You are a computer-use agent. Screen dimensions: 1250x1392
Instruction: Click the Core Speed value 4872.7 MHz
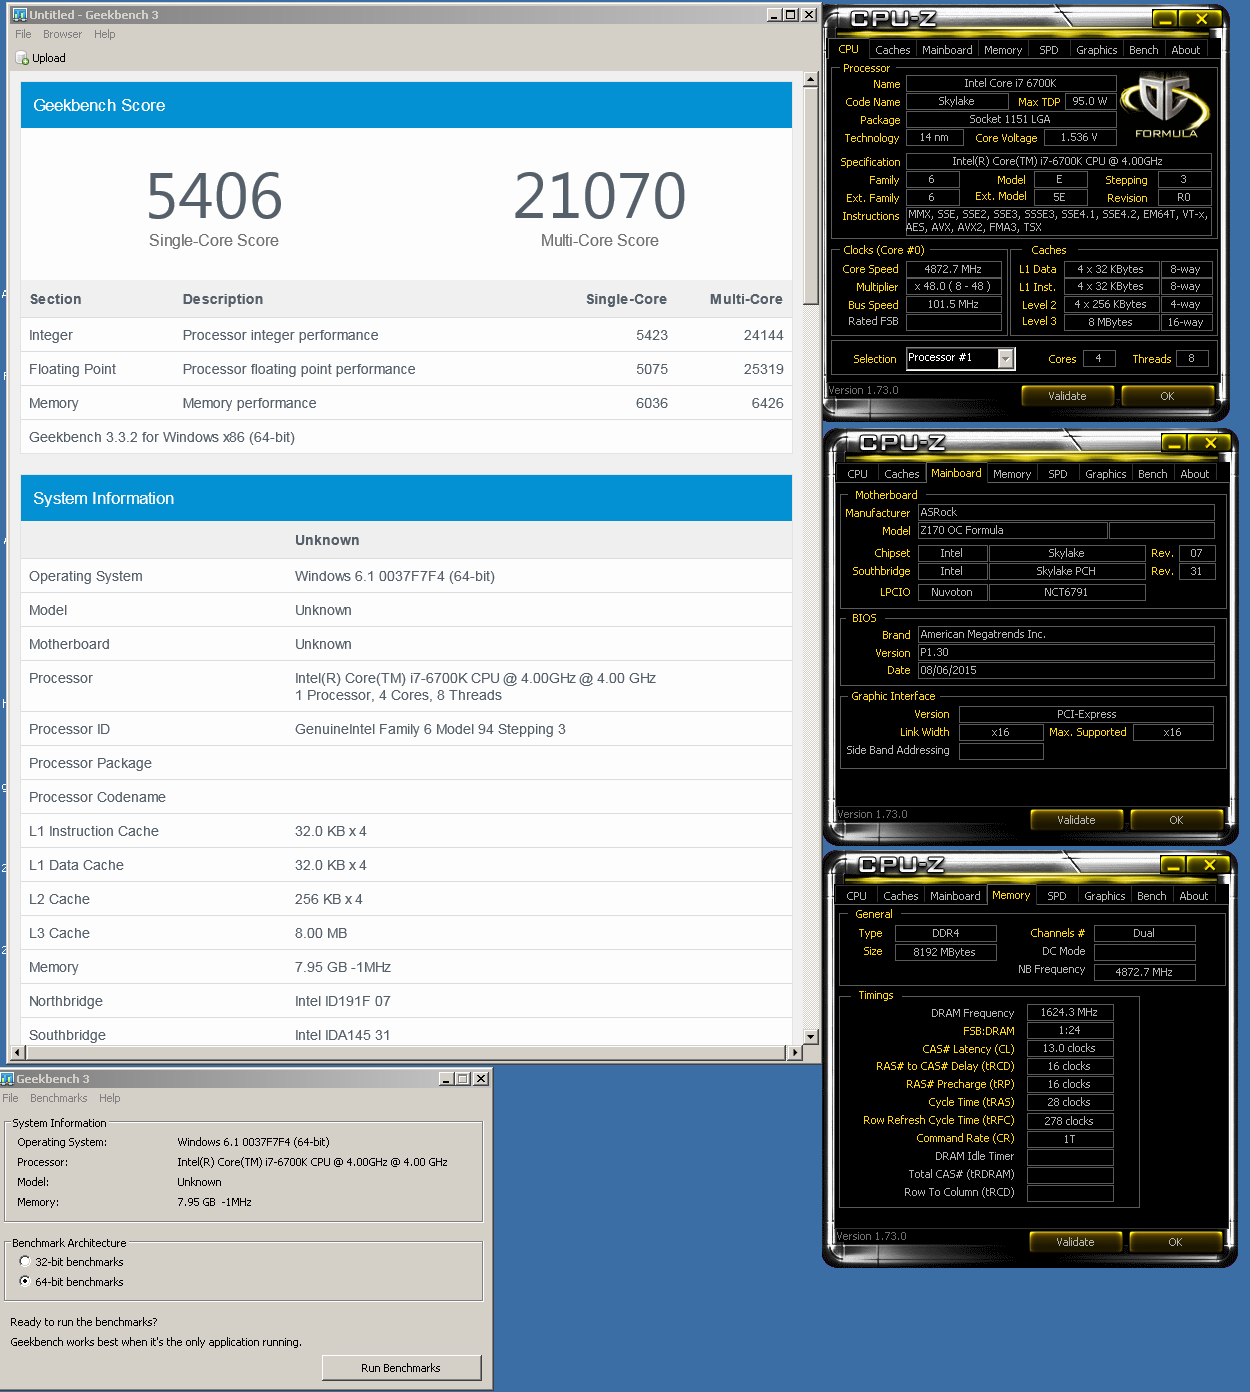953,269
